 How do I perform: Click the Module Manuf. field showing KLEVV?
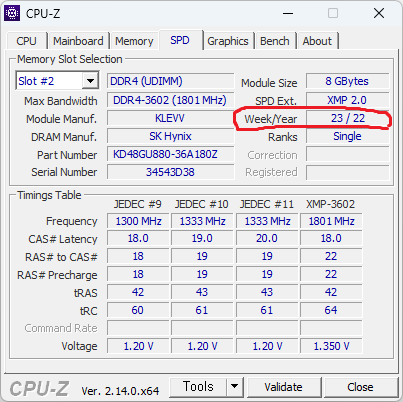point(170,118)
